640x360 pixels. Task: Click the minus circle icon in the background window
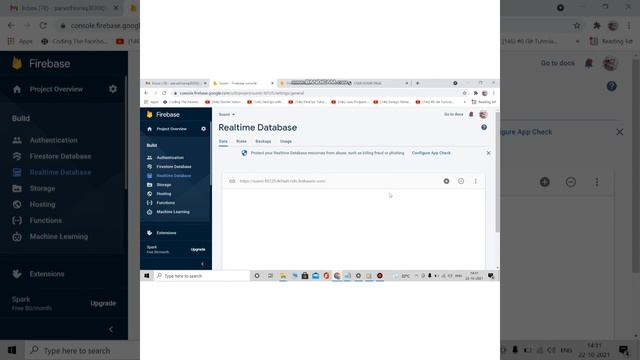(571, 182)
